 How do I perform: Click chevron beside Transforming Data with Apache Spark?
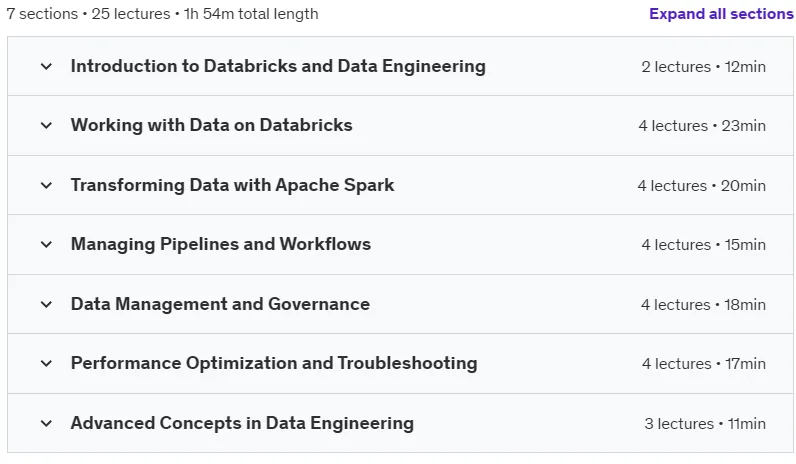click(x=46, y=185)
